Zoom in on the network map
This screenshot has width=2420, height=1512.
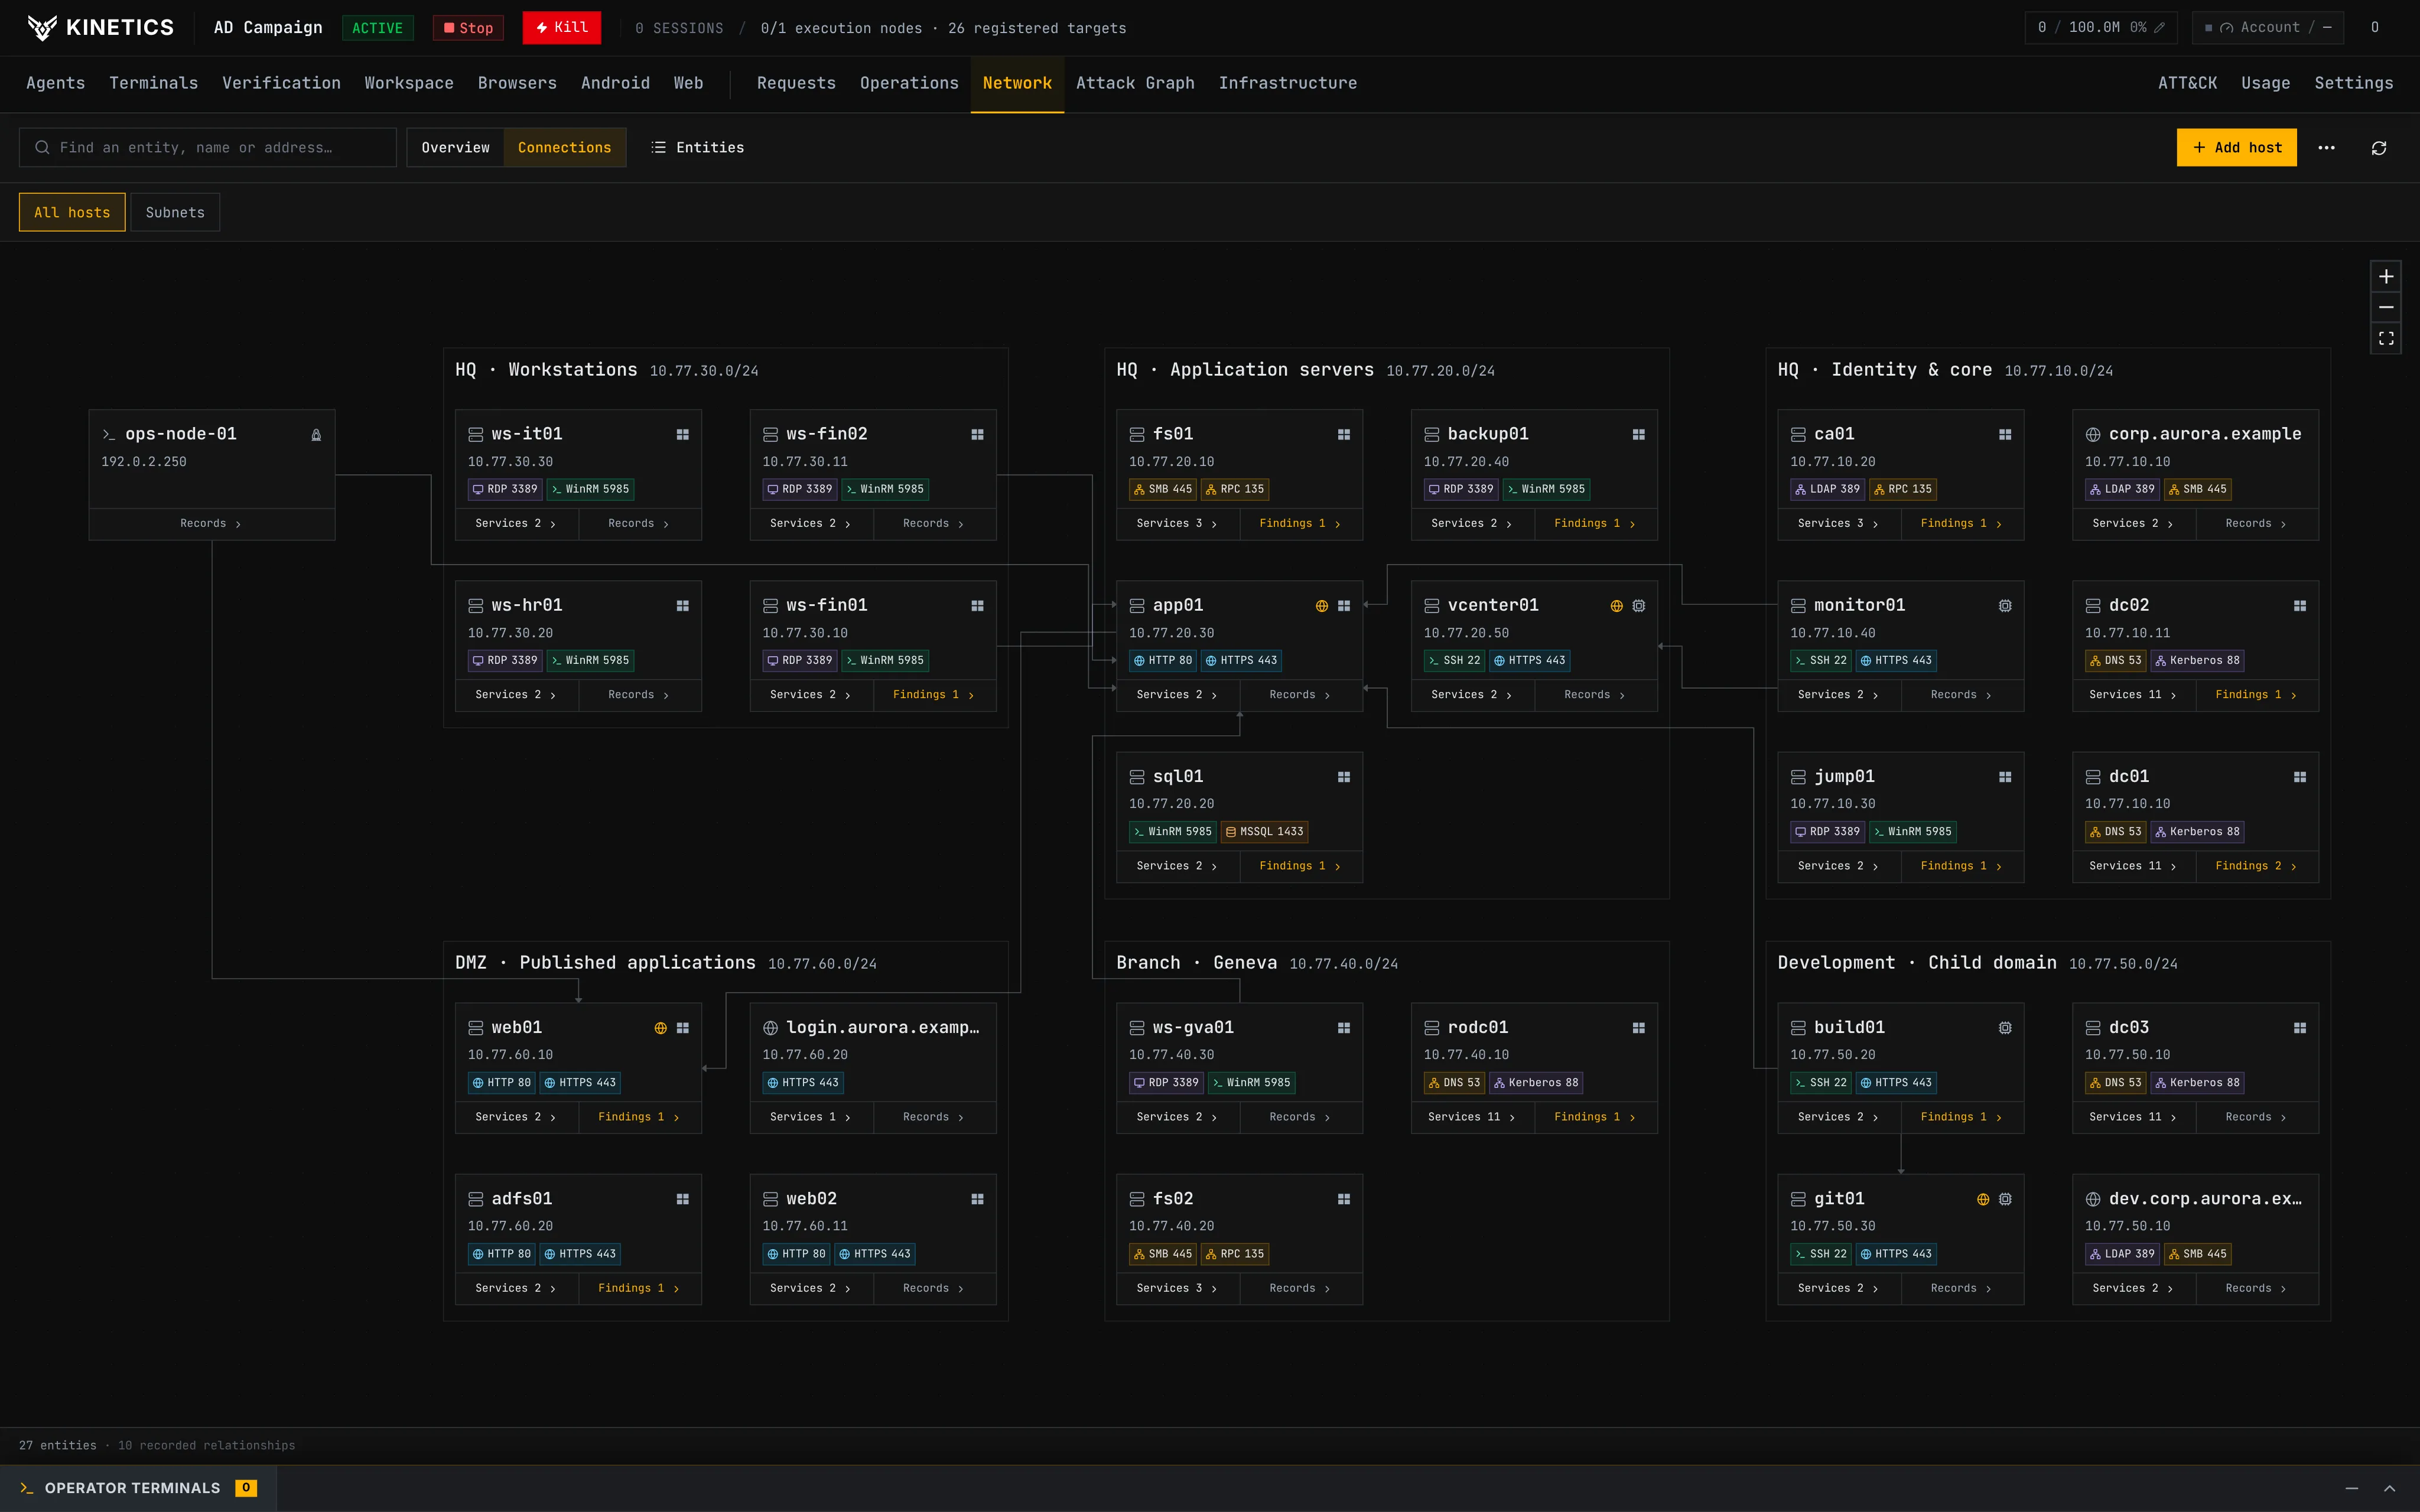pyautogui.click(x=2386, y=276)
